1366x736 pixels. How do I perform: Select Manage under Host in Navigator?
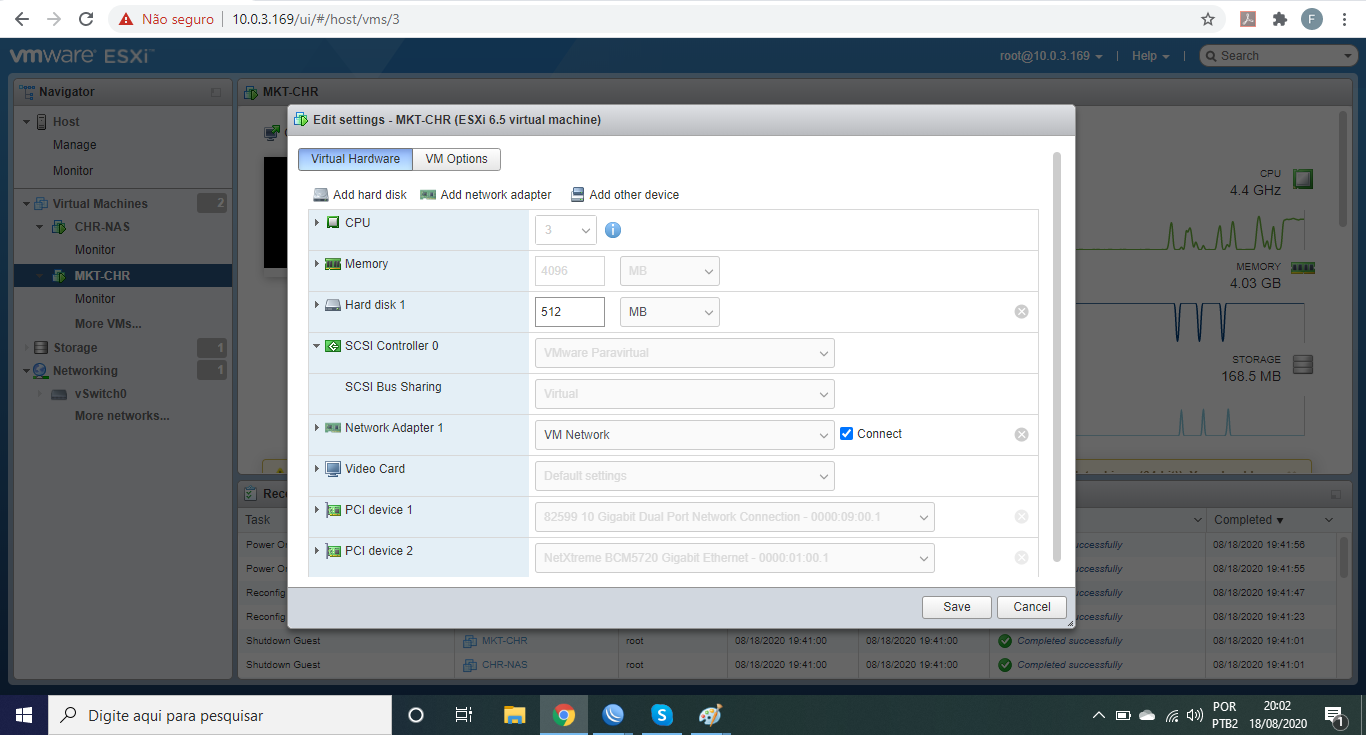coord(75,145)
